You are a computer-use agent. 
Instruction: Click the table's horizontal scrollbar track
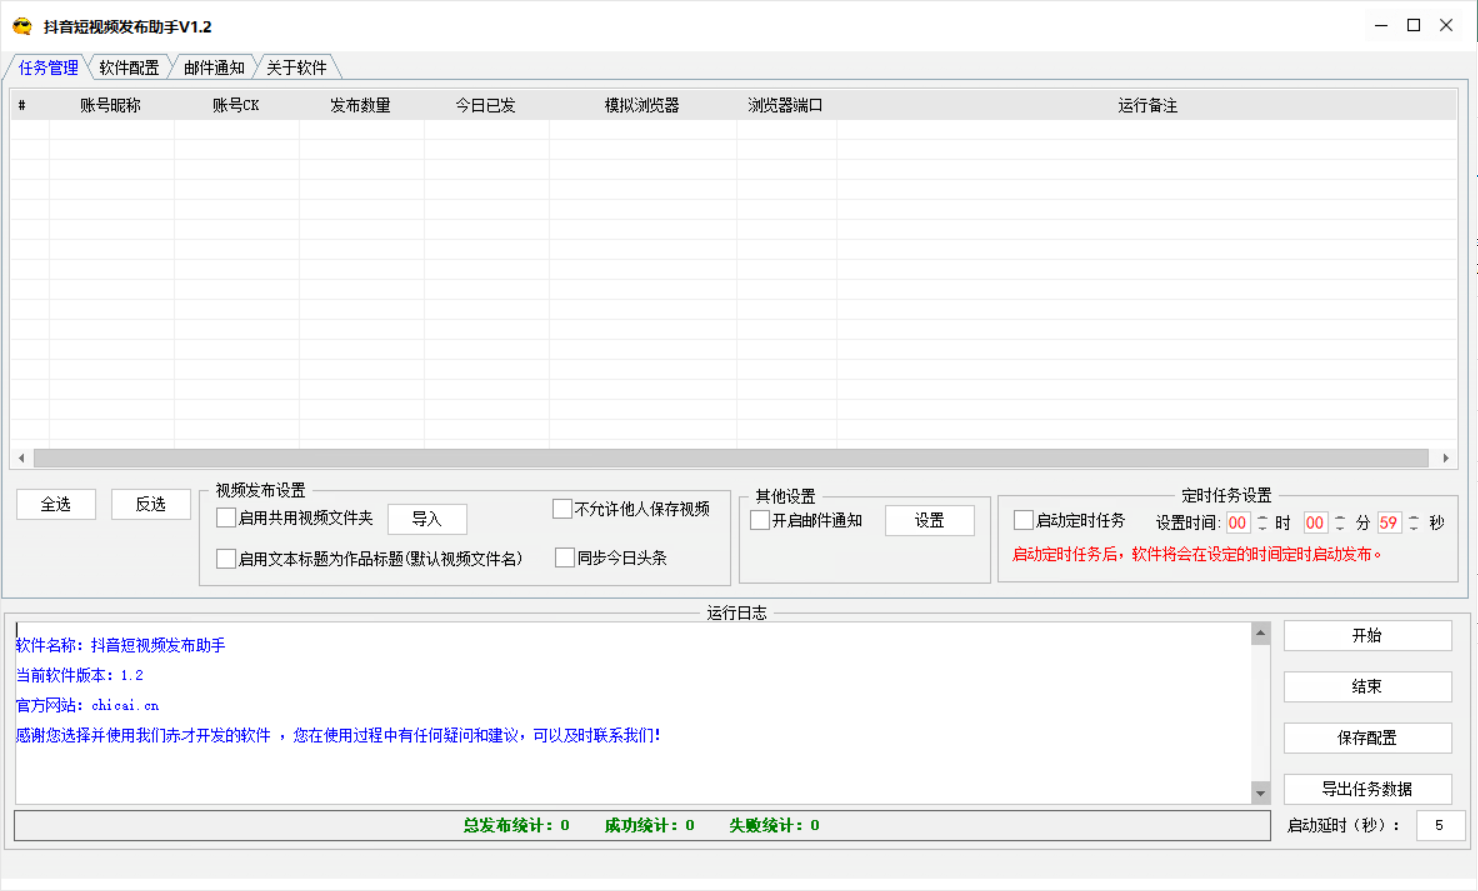(731, 458)
